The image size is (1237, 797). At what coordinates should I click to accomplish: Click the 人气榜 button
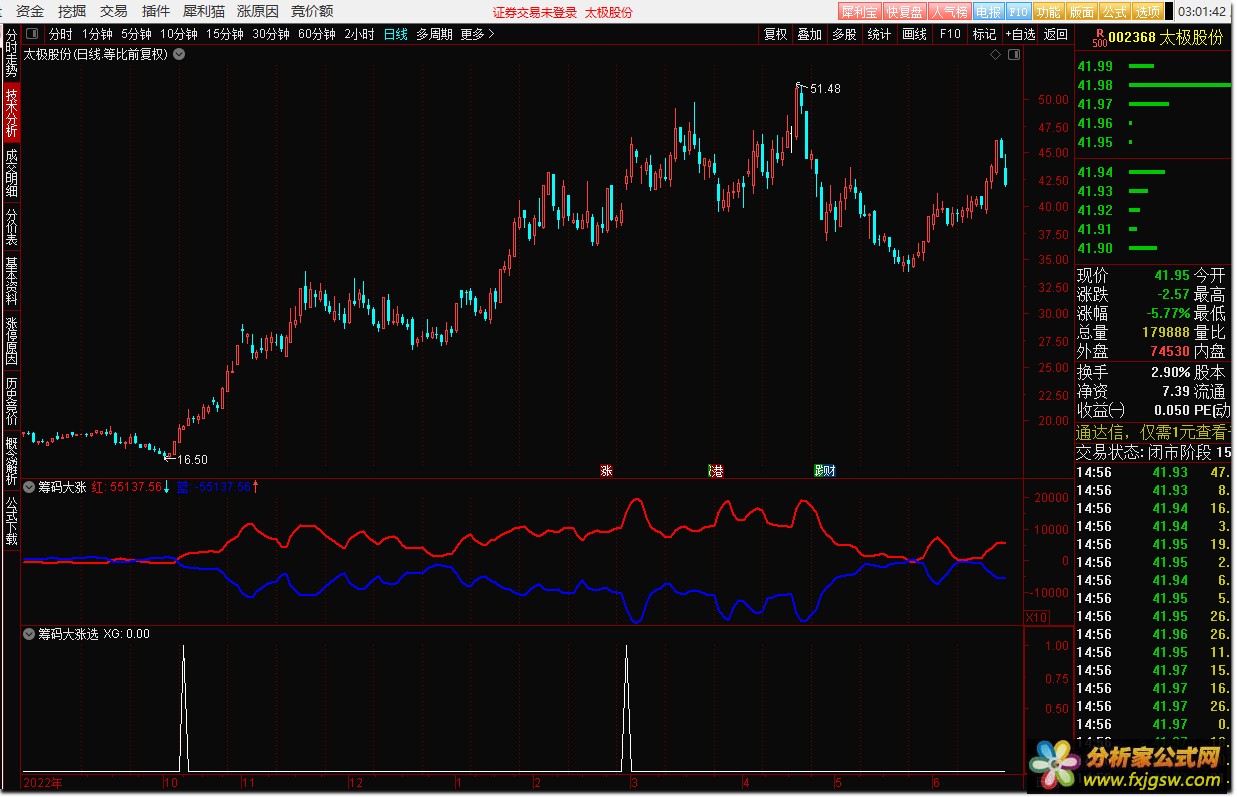[x=948, y=12]
